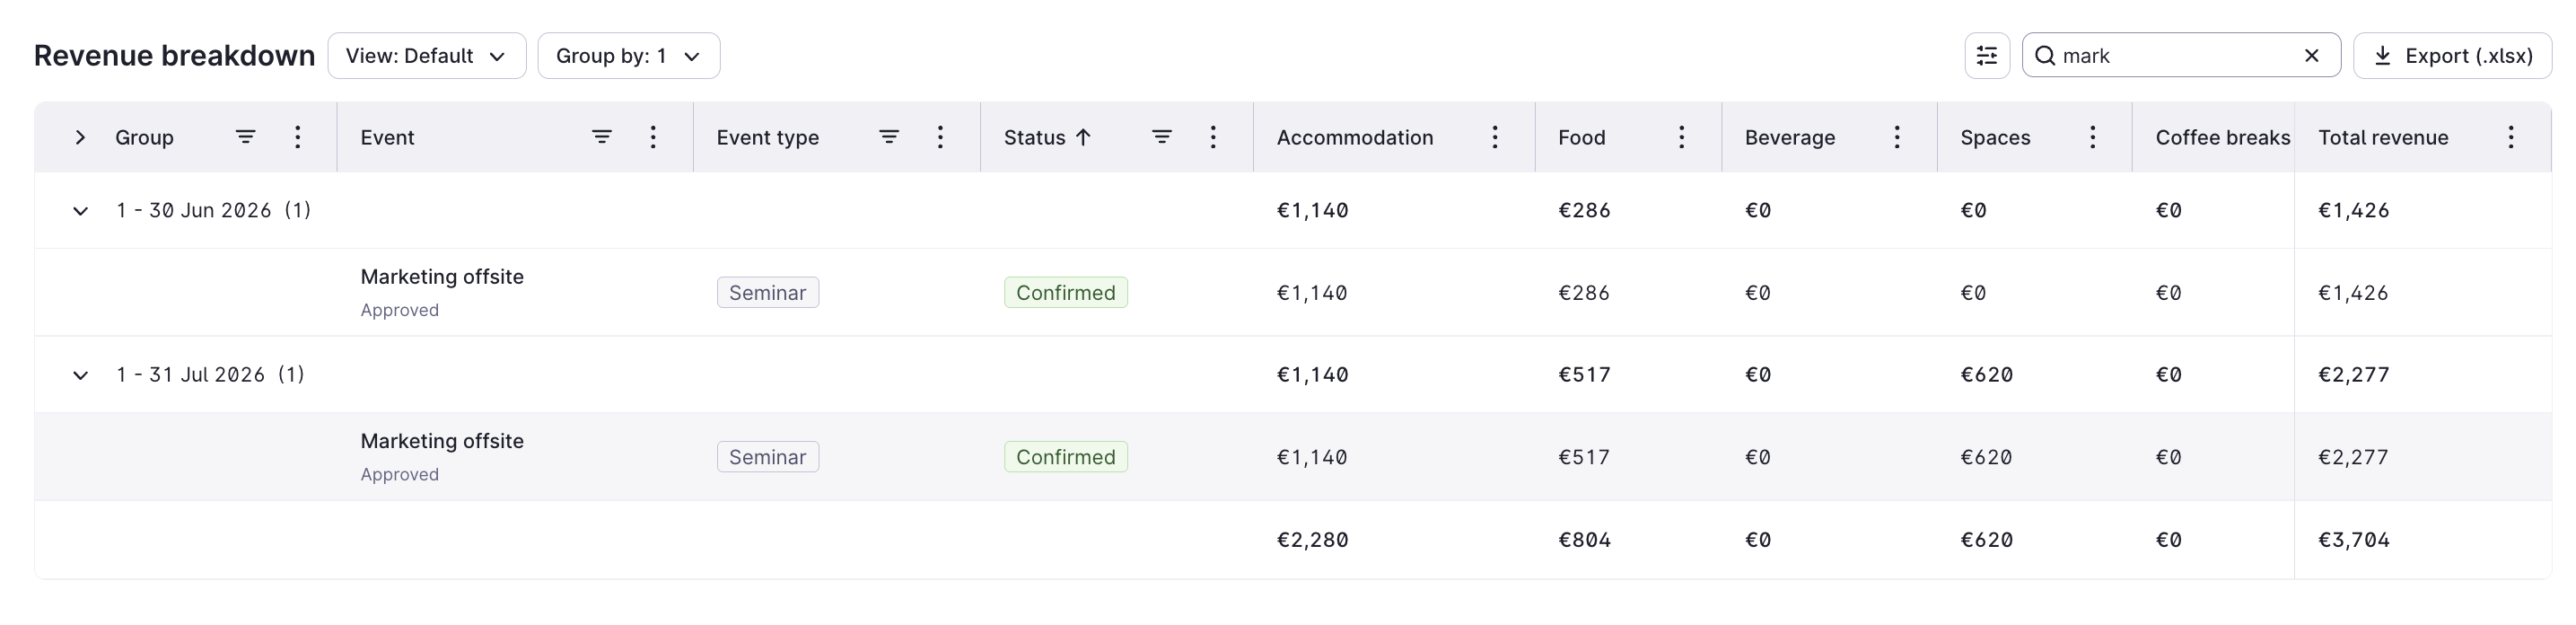The image size is (2576, 625).
Task: Open filter for Event column
Action: point(601,137)
